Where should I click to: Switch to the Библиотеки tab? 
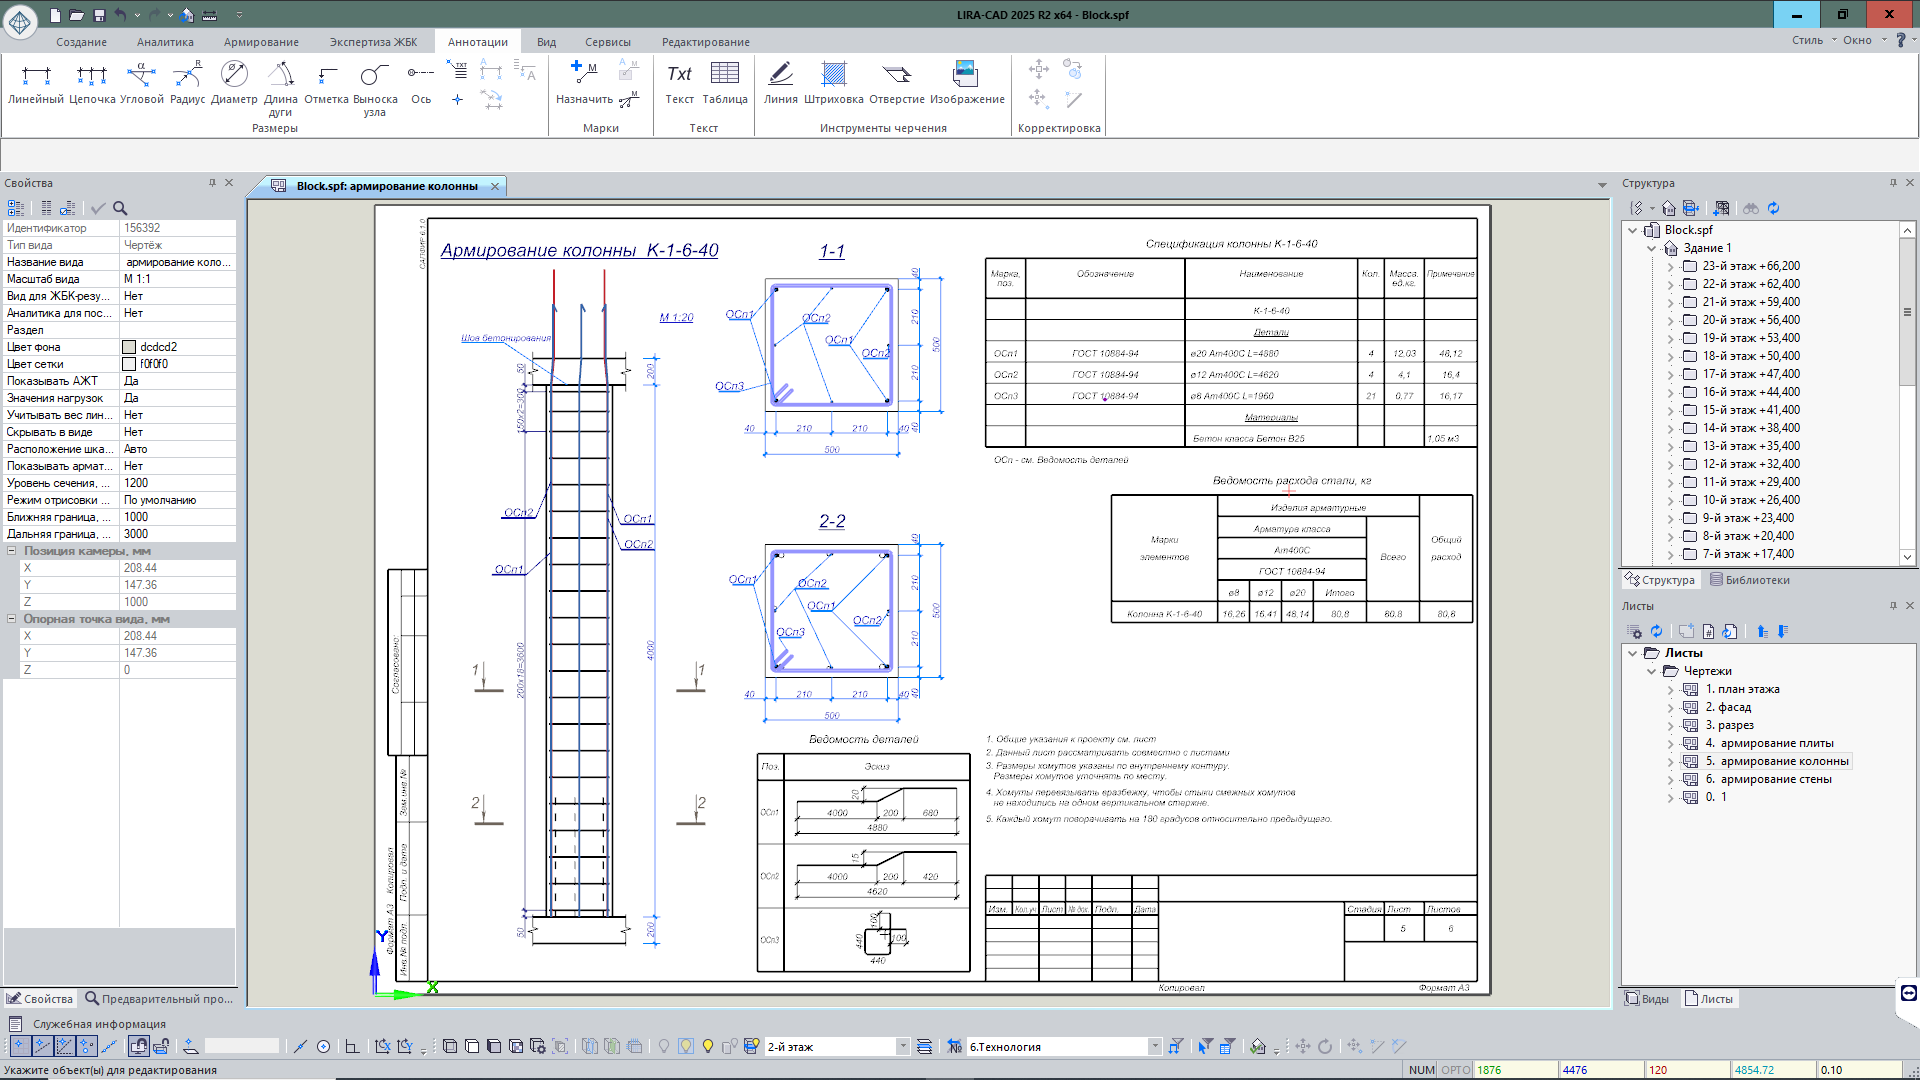(x=1749, y=580)
